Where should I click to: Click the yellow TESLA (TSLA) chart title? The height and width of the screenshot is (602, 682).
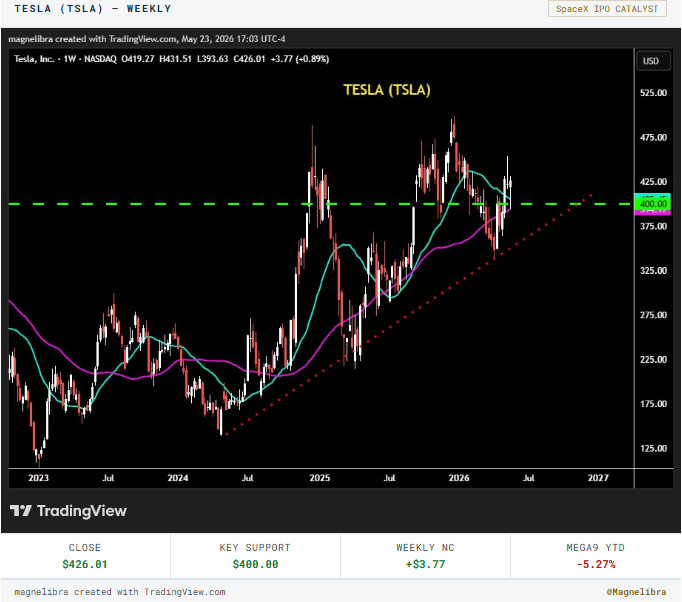point(387,90)
